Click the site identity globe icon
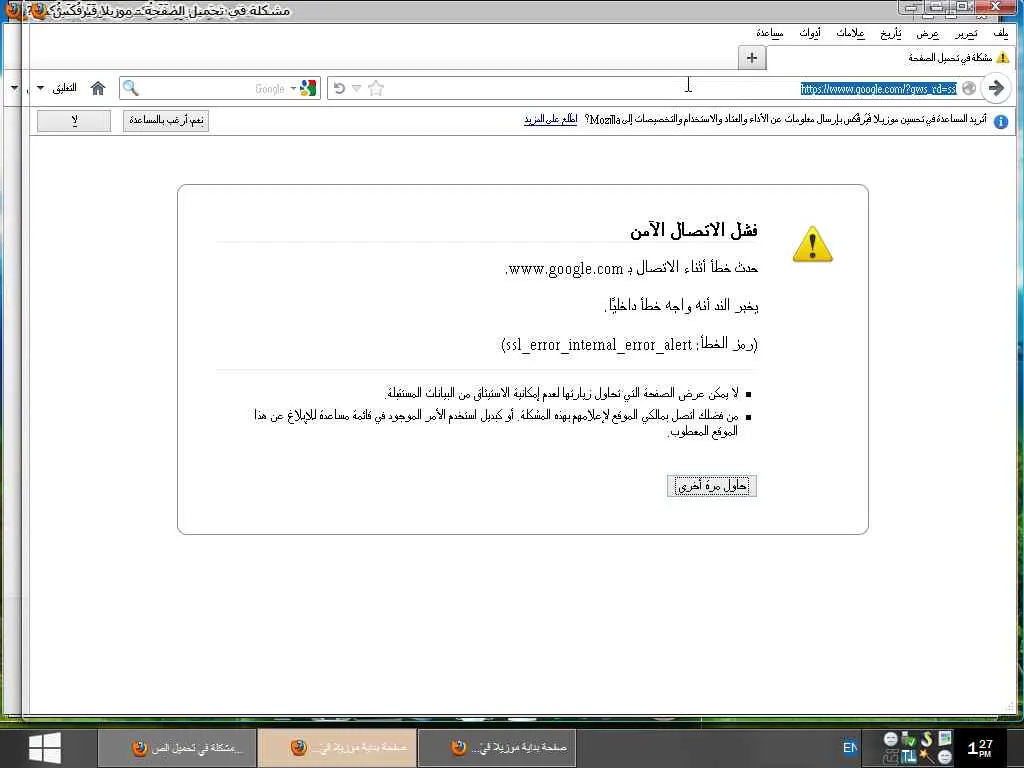This screenshot has height=768, width=1024. point(969,88)
